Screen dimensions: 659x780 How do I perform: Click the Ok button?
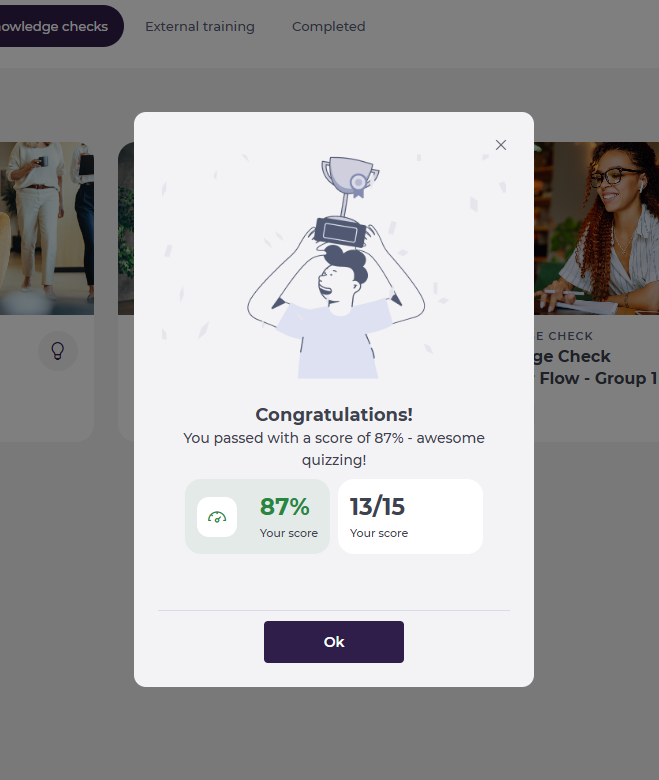pos(334,642)
